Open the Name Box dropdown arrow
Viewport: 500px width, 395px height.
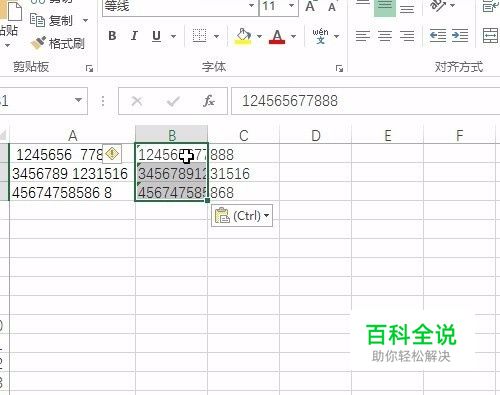[x=78, y=100]
